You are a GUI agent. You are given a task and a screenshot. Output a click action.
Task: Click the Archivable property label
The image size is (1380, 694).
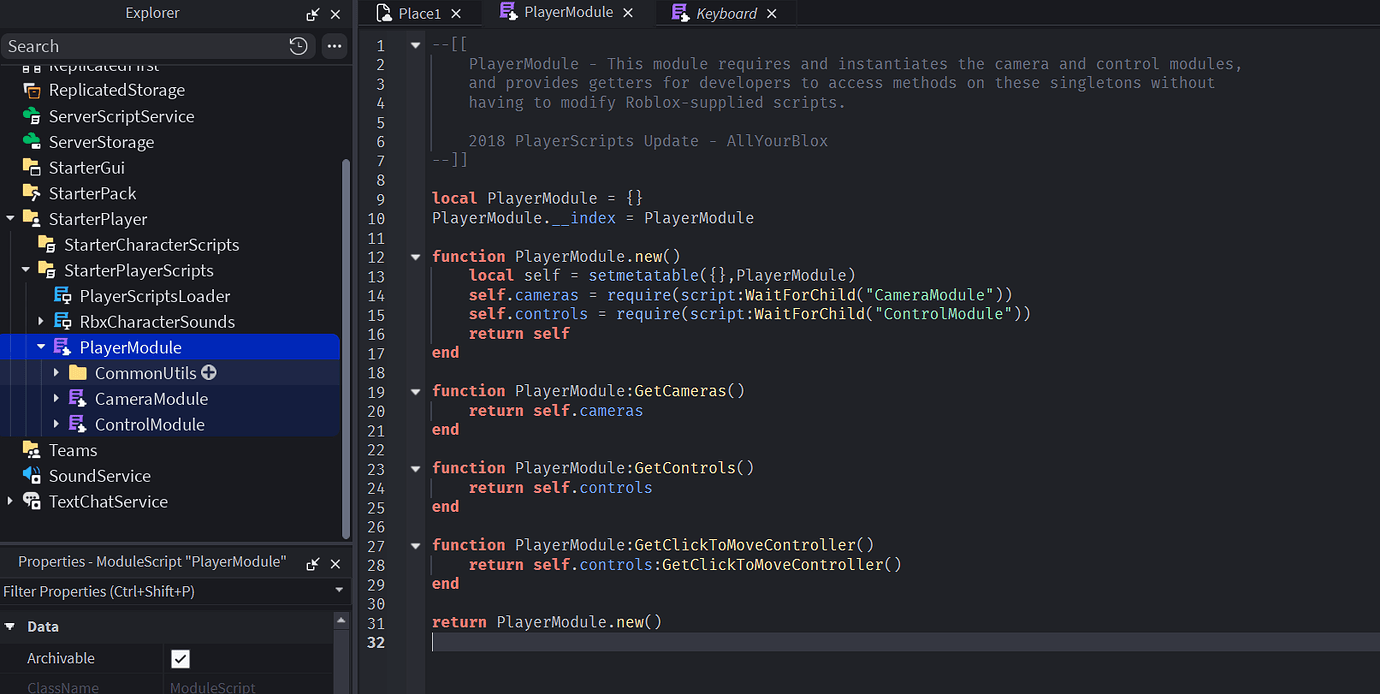61,658
